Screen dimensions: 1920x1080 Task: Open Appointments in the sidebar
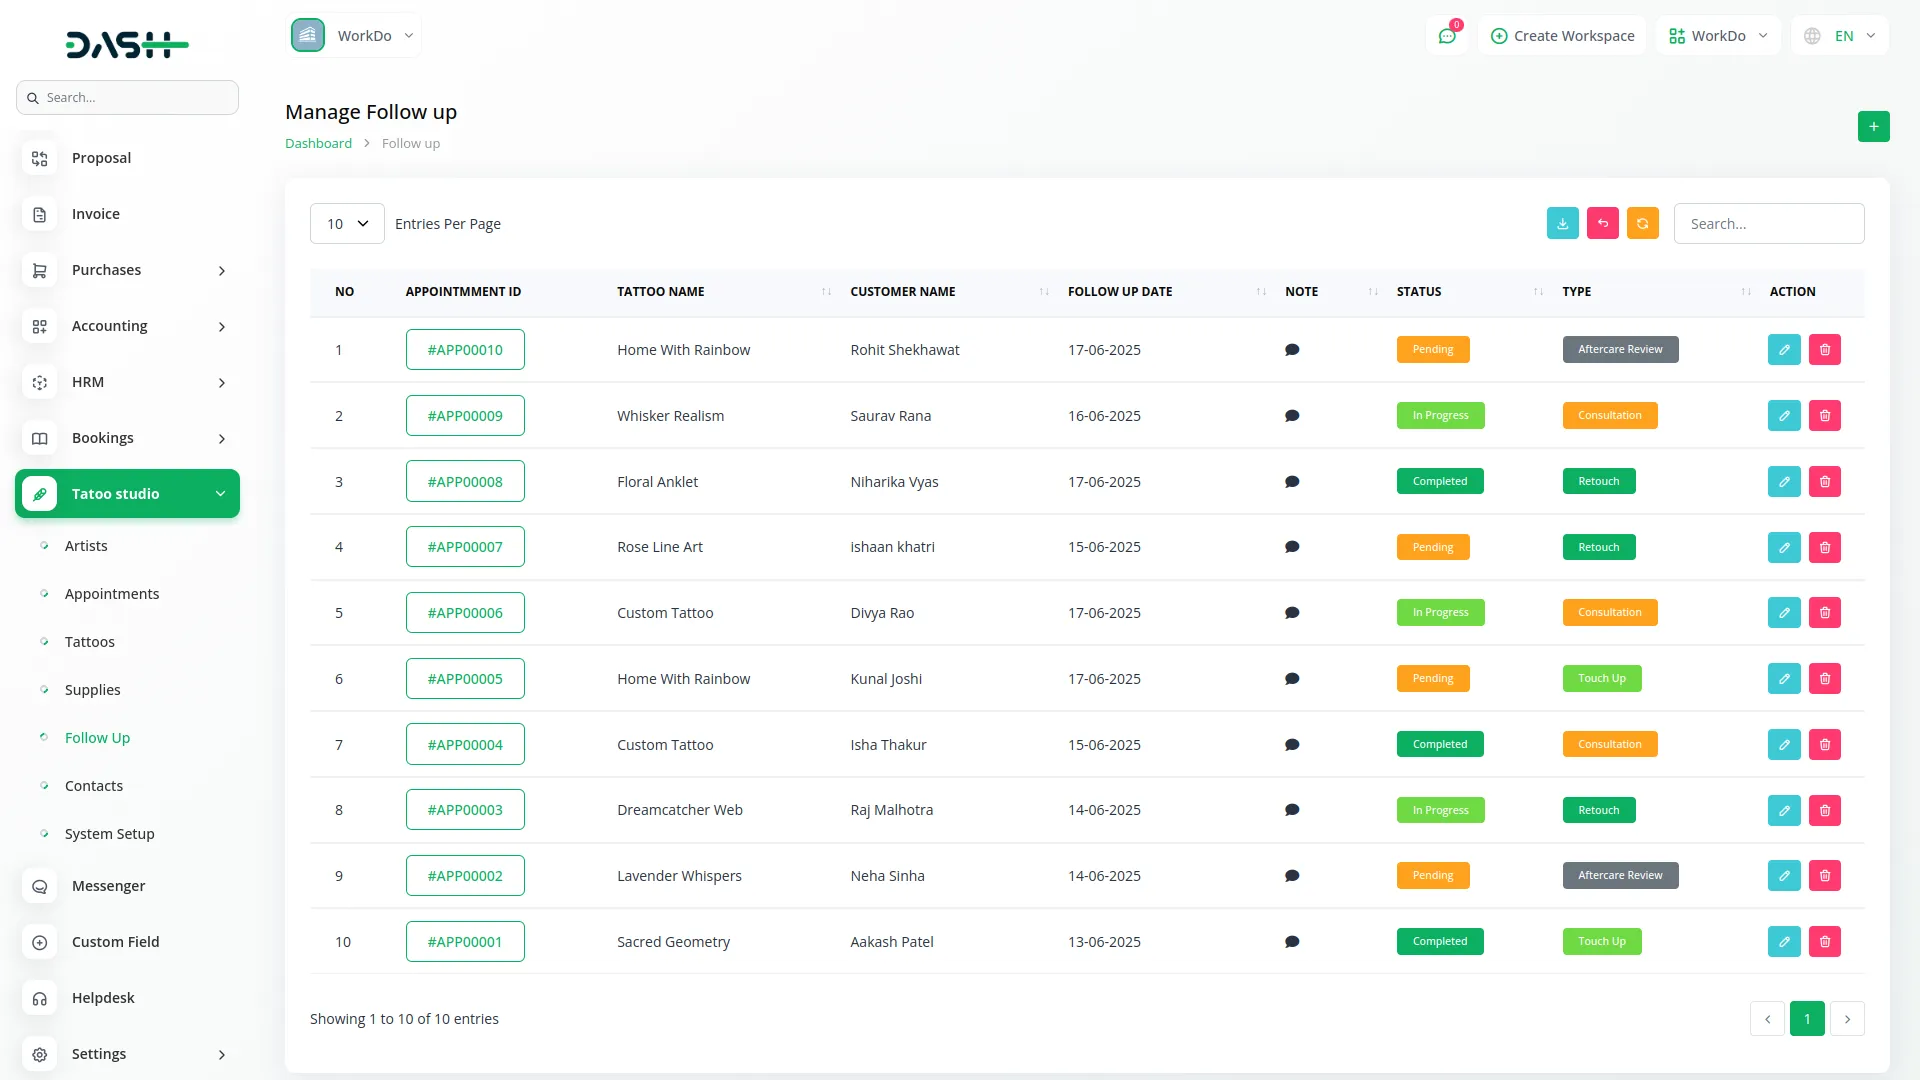(x=112, y=594)
